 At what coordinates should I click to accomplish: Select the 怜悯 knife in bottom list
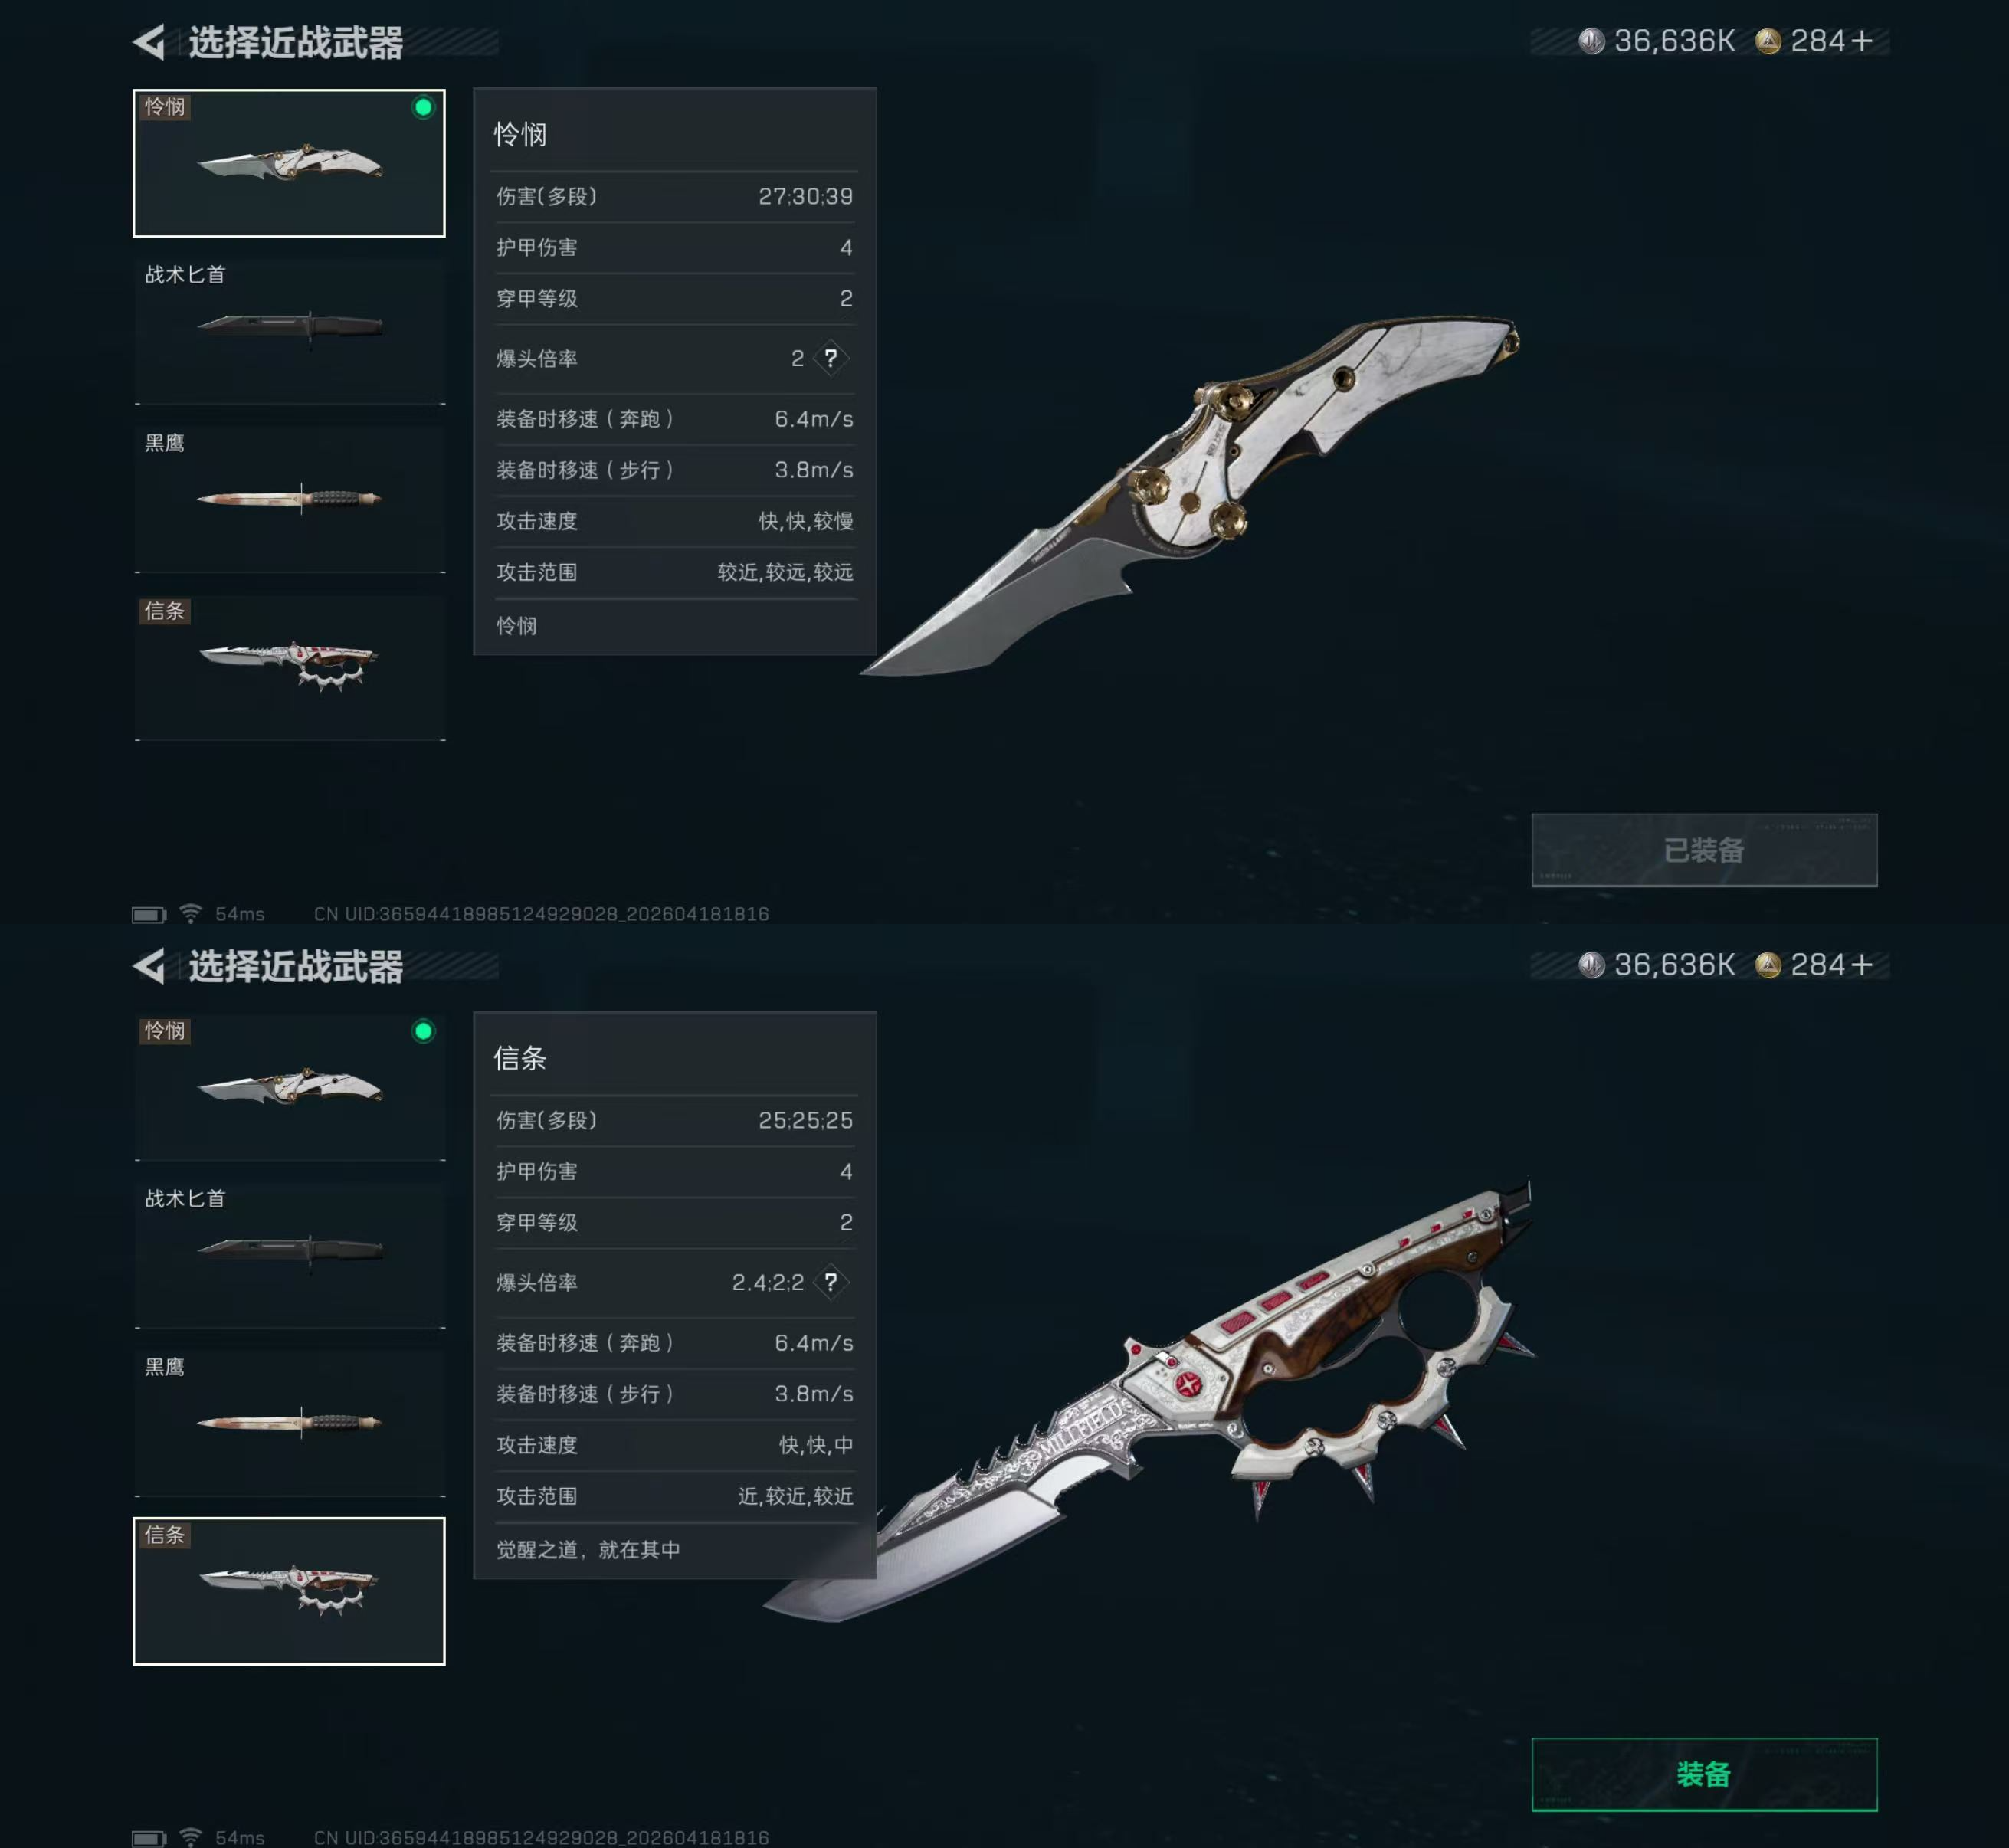coord(290,1087)
